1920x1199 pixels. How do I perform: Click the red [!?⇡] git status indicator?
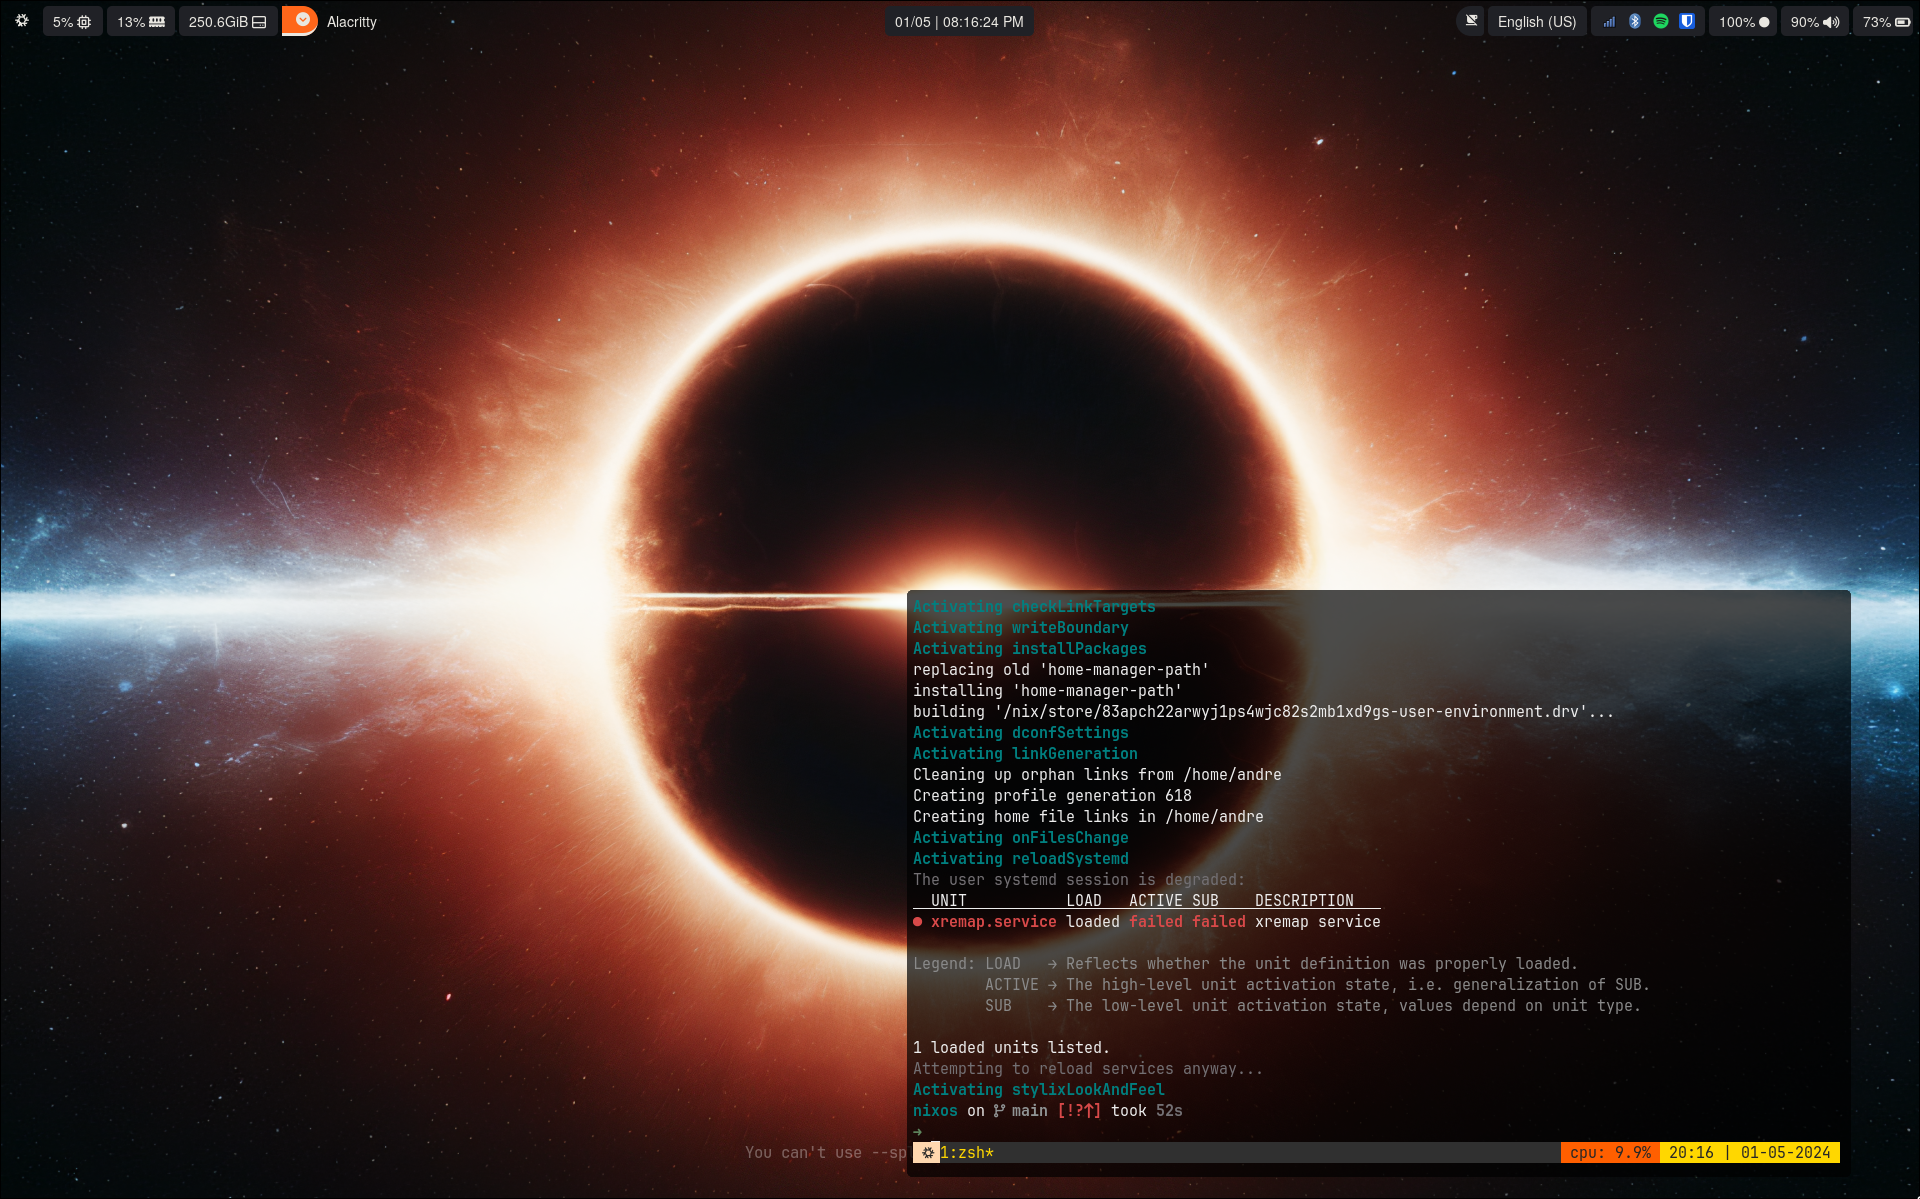(x=1079, y=1111)
